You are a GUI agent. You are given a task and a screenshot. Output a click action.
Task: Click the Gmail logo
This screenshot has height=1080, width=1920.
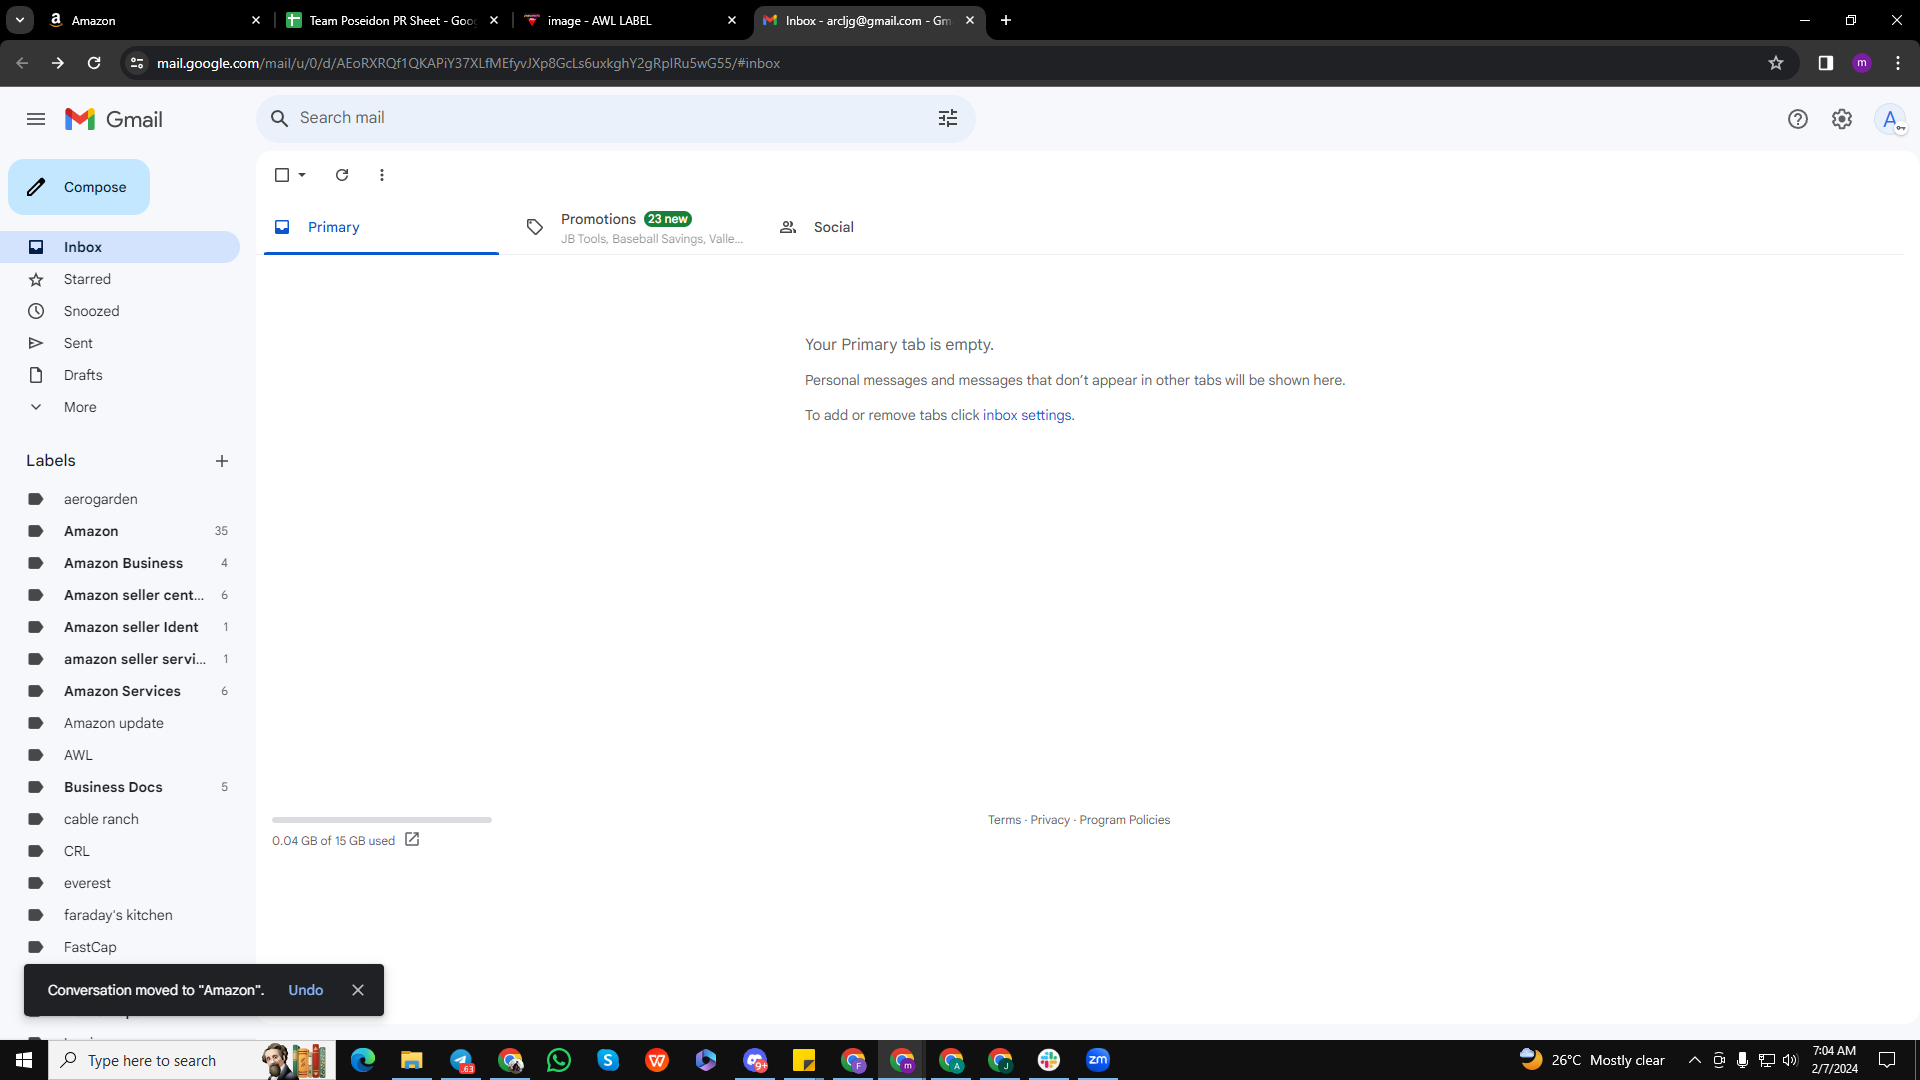[x=114, y=119]
